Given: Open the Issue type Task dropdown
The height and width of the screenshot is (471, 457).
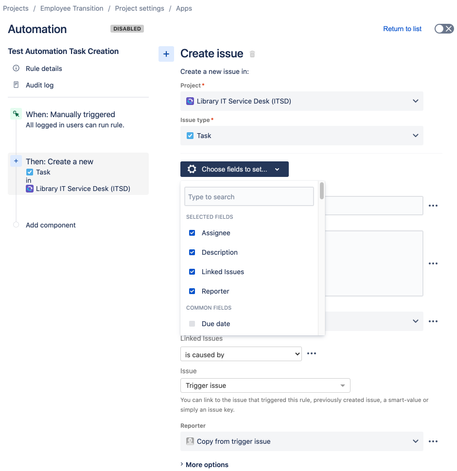Looking at the screenshot, I should coord(302,135).
